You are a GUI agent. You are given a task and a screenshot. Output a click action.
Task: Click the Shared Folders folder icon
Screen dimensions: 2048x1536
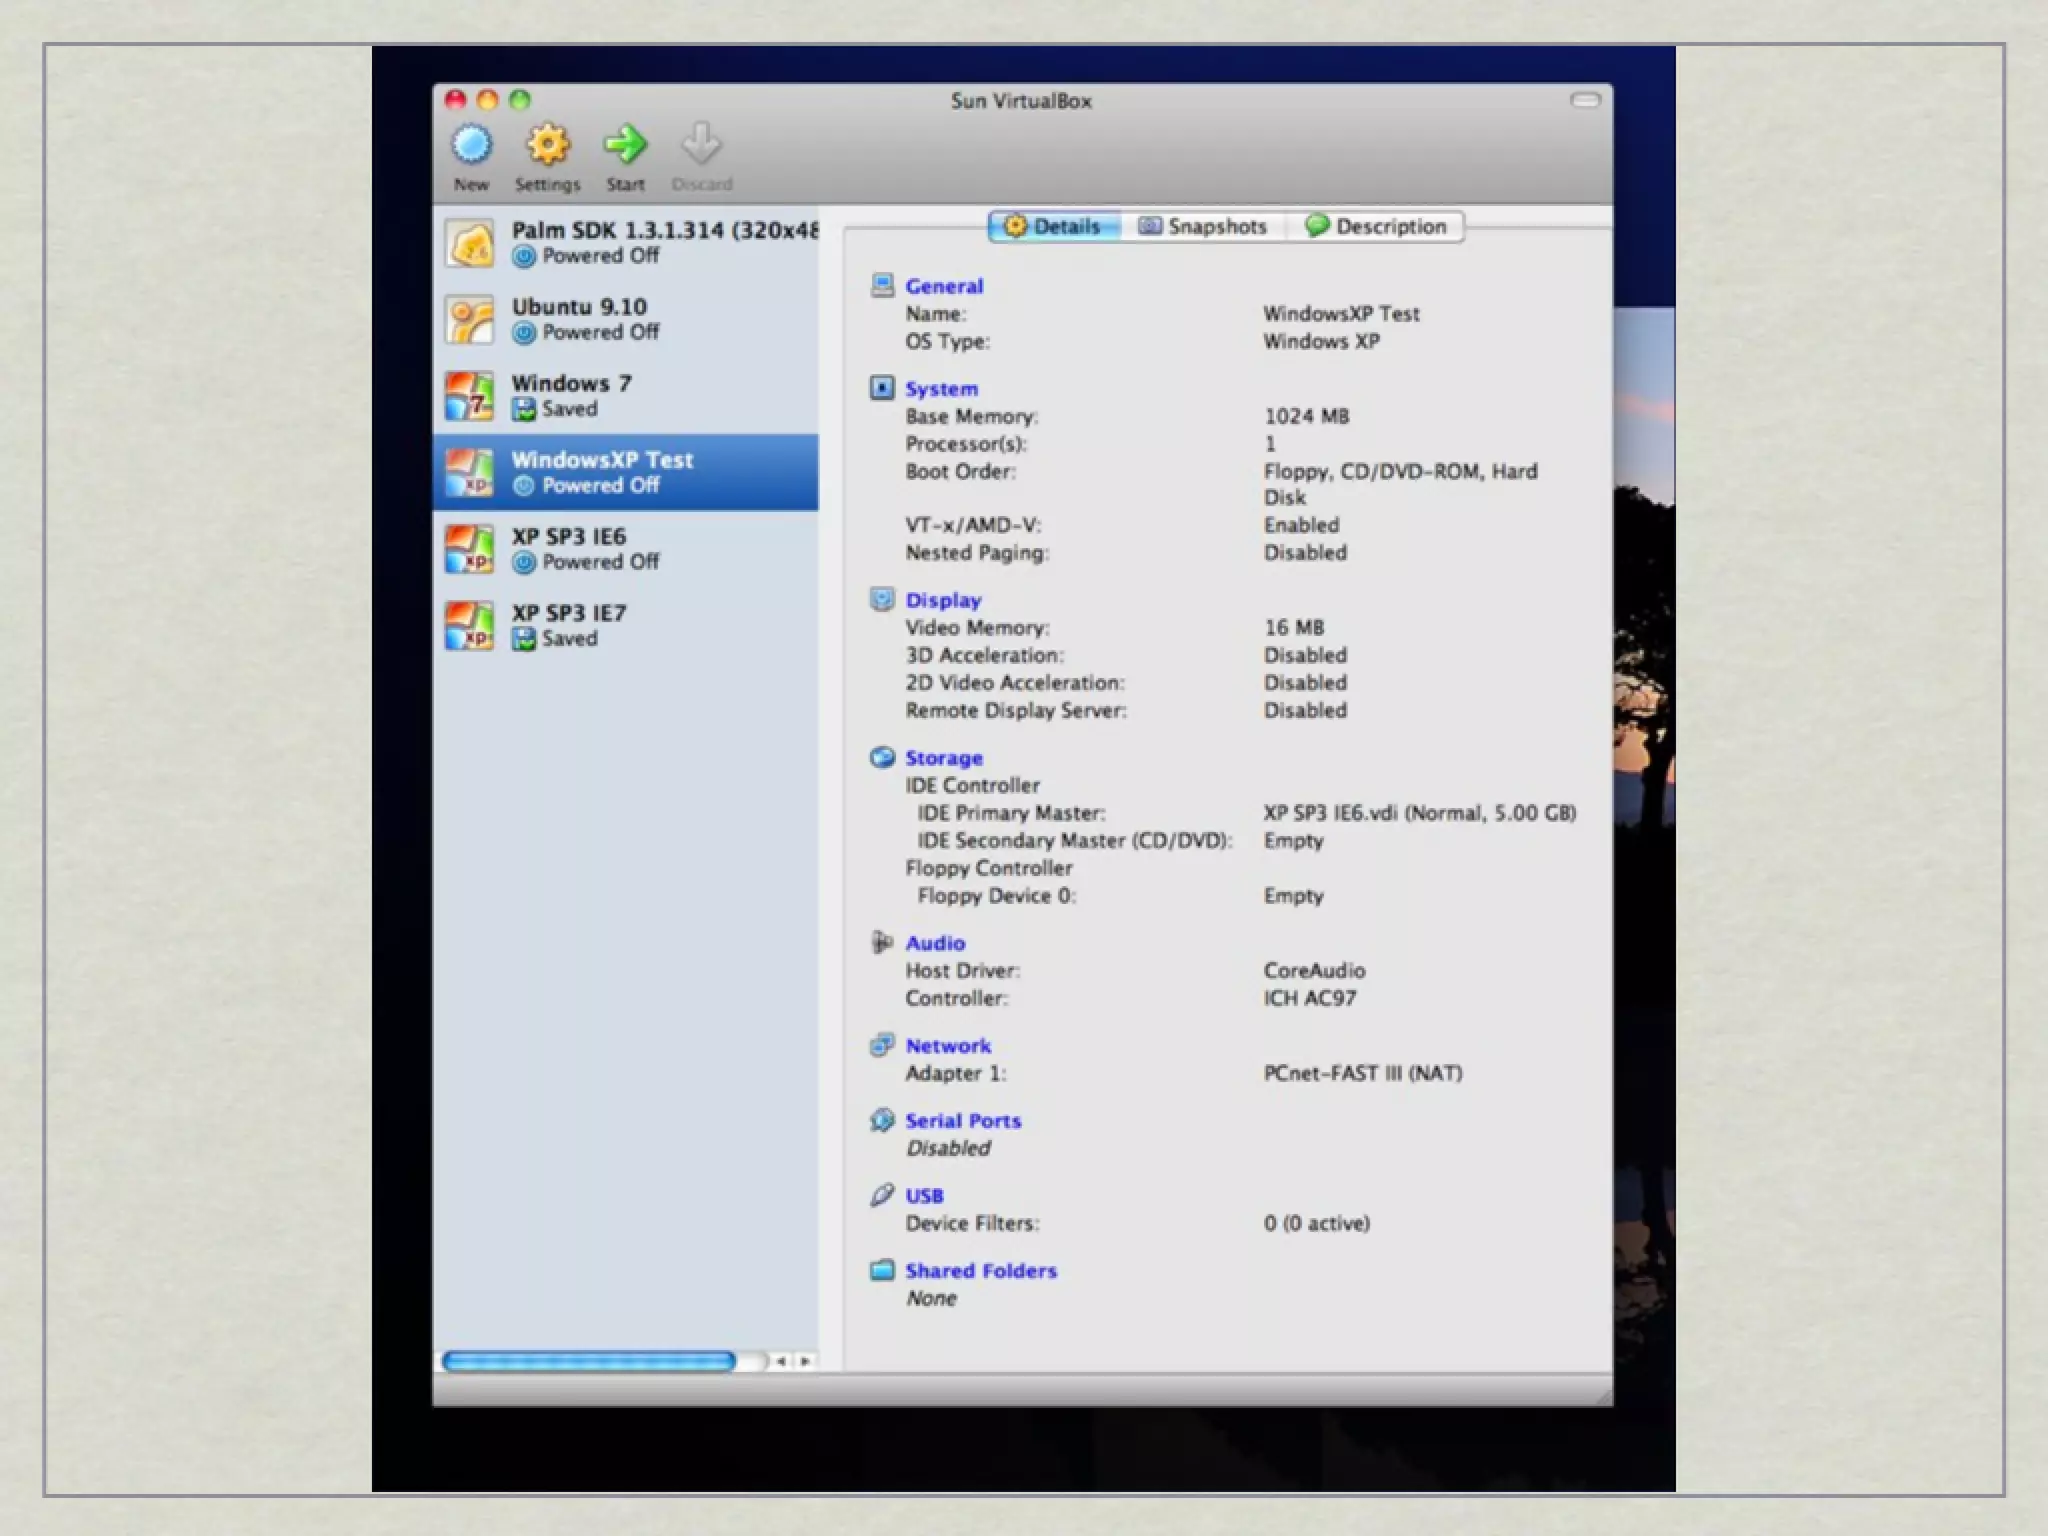coord(882,1270)
